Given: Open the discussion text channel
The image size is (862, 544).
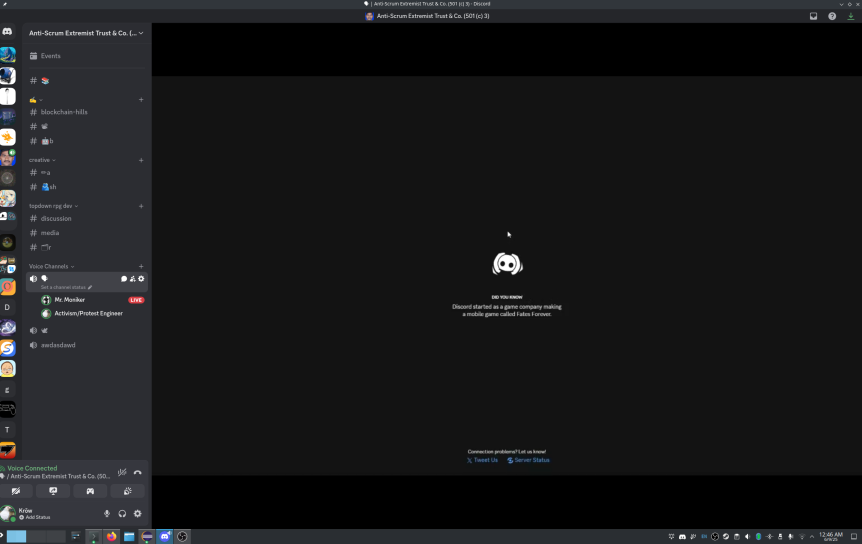Looking at the screenshot, I should (87, 219).
